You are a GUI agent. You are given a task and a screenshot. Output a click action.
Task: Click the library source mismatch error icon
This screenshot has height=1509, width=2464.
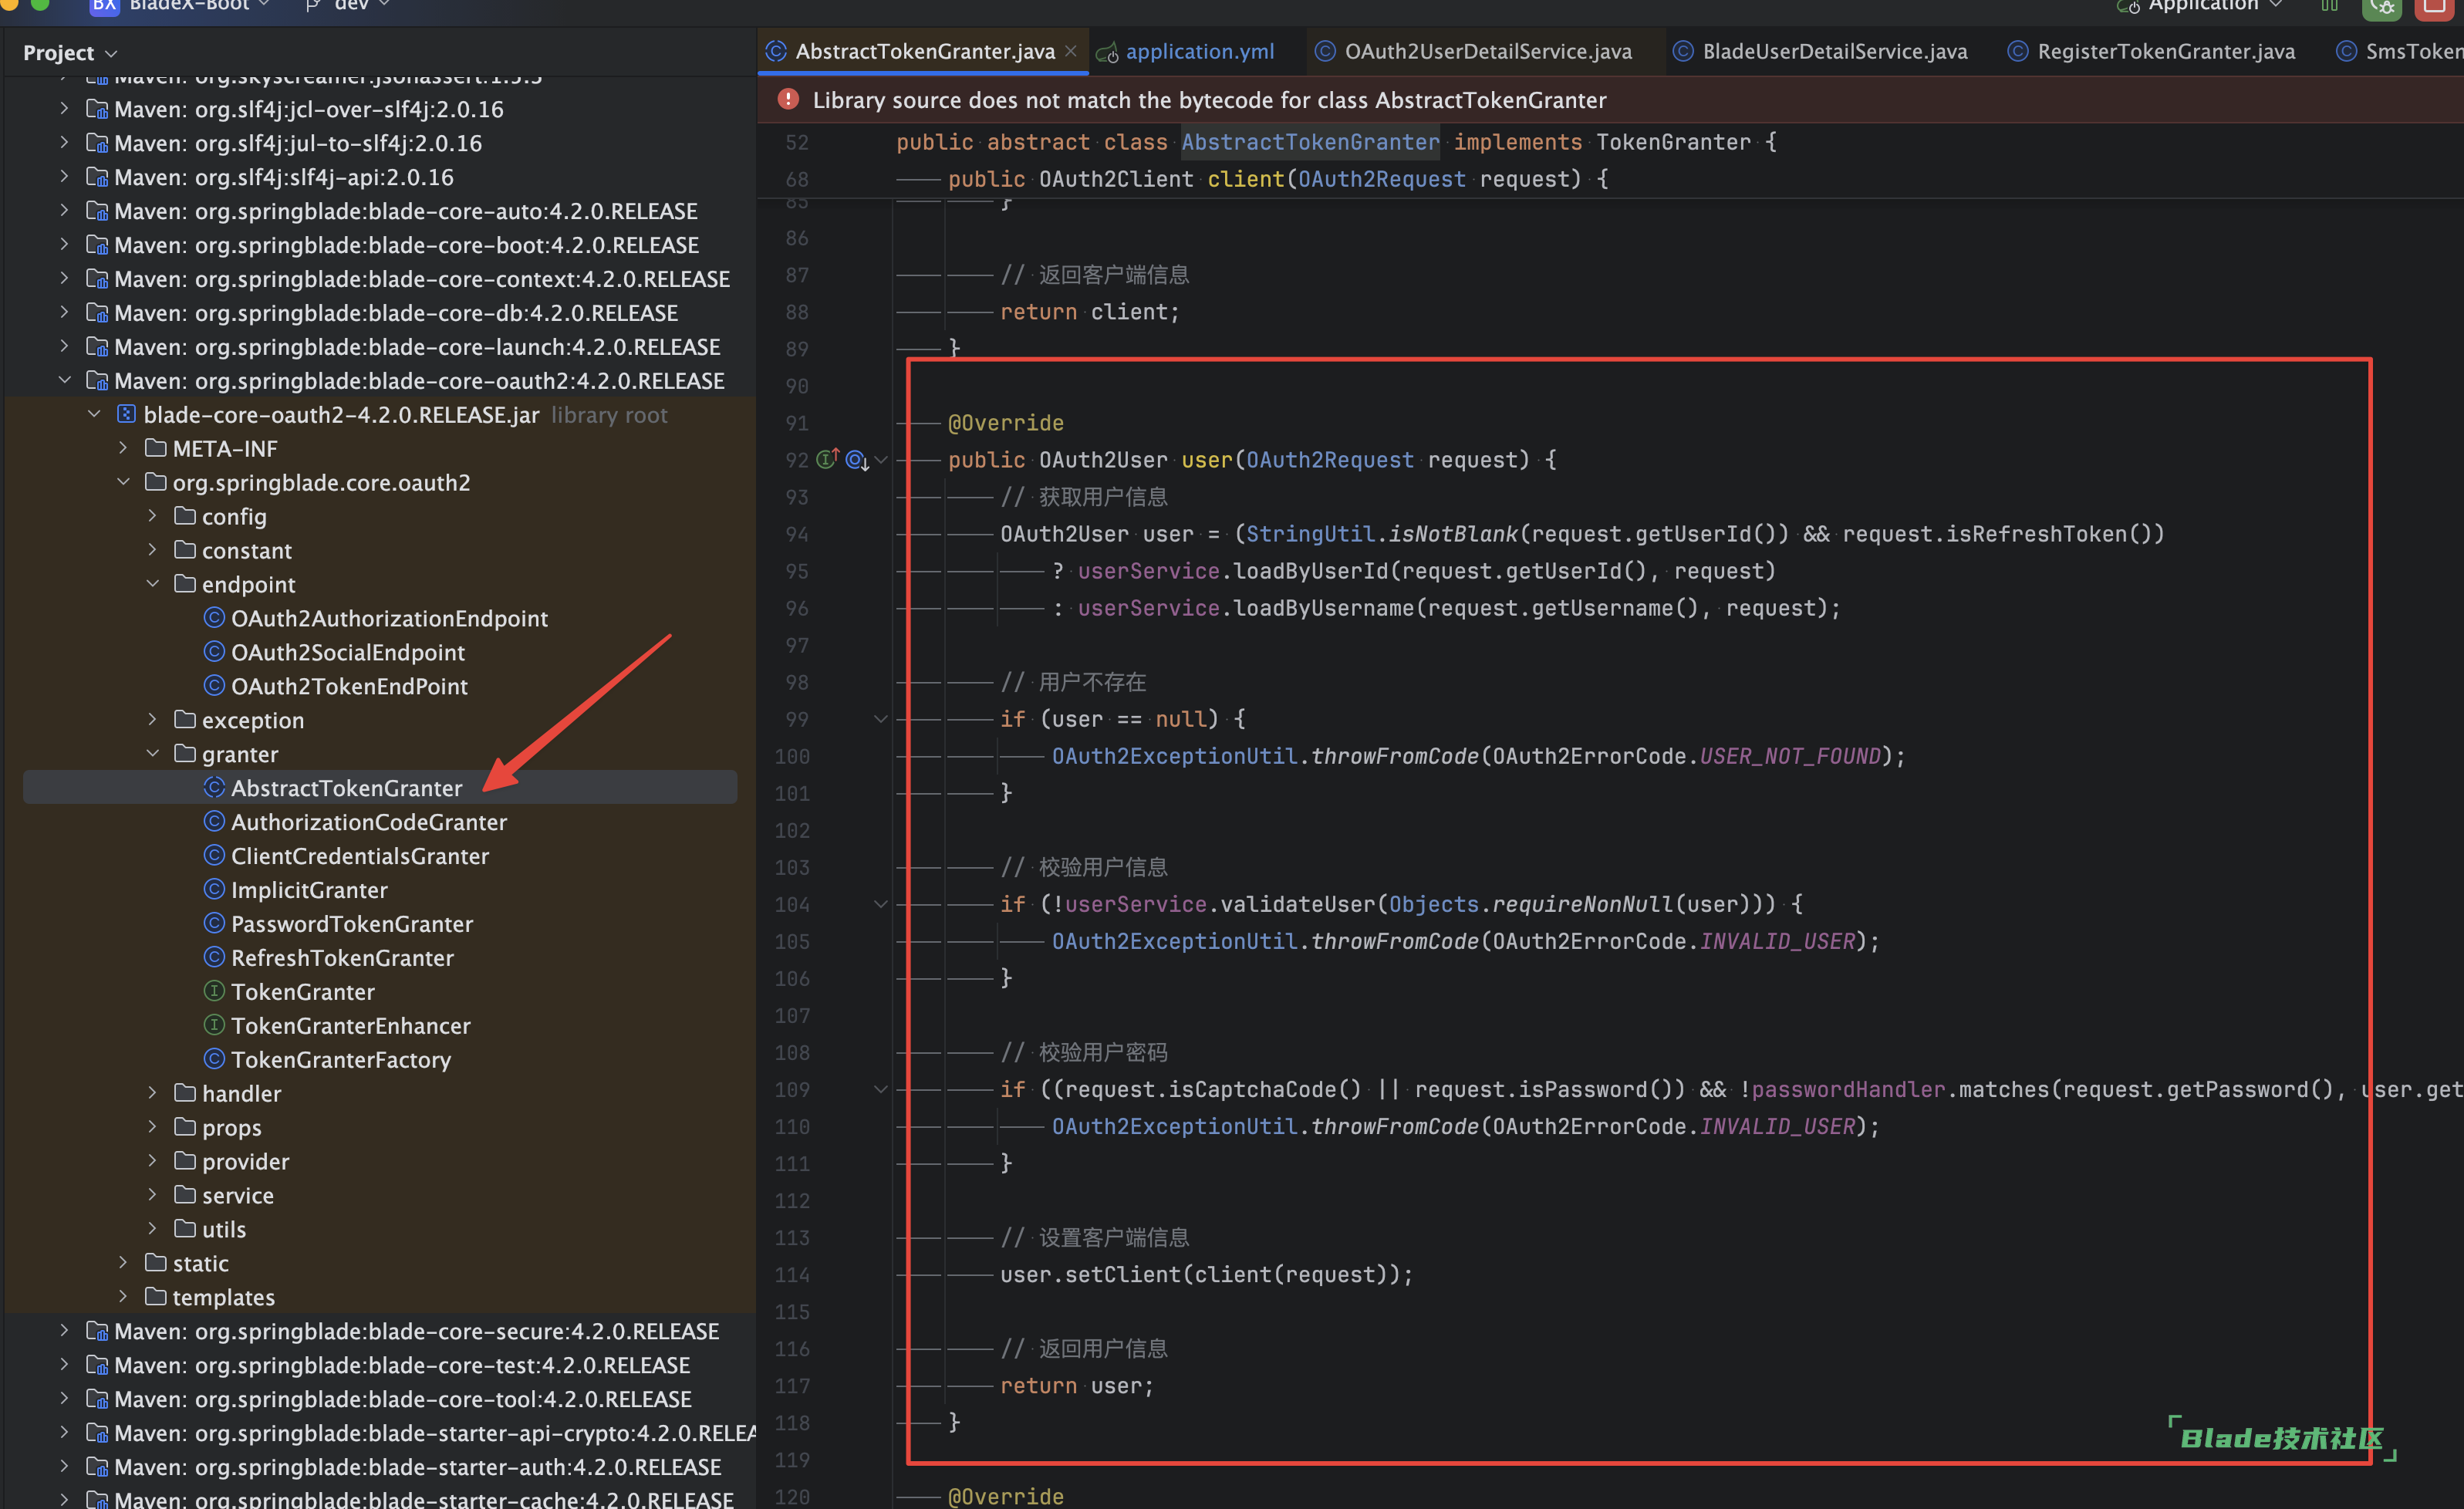click(788, 99)
